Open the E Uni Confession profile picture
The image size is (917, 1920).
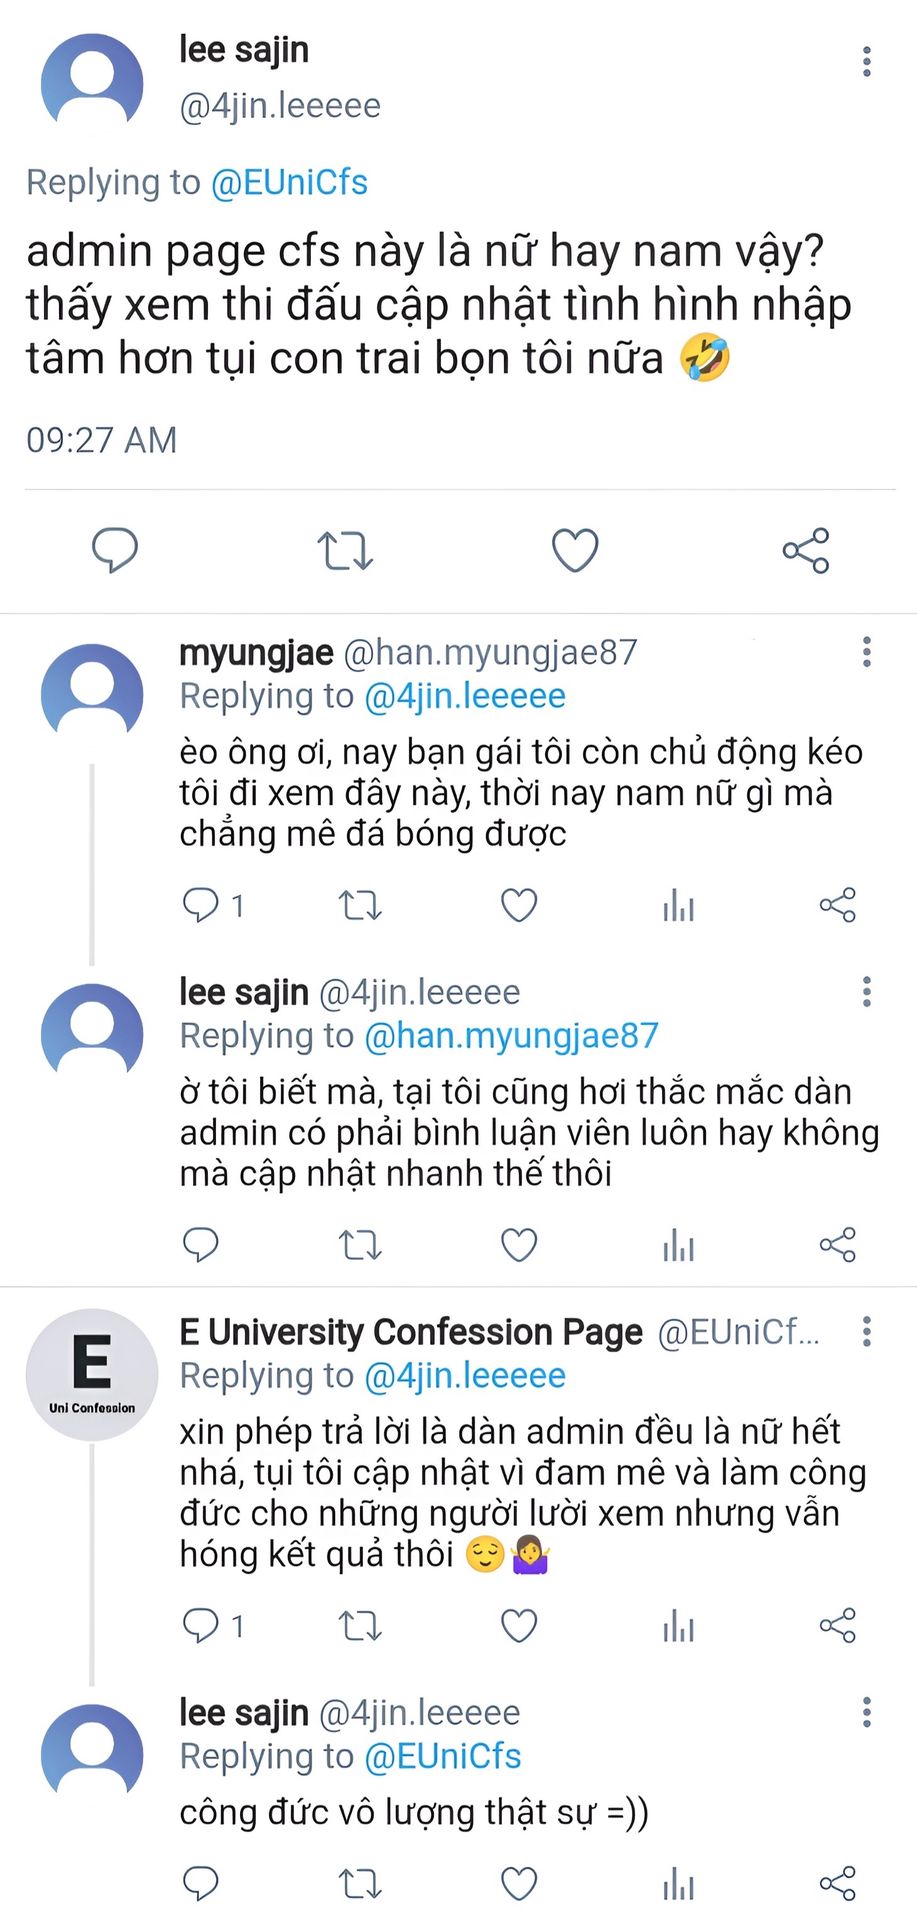[92, 1374]
